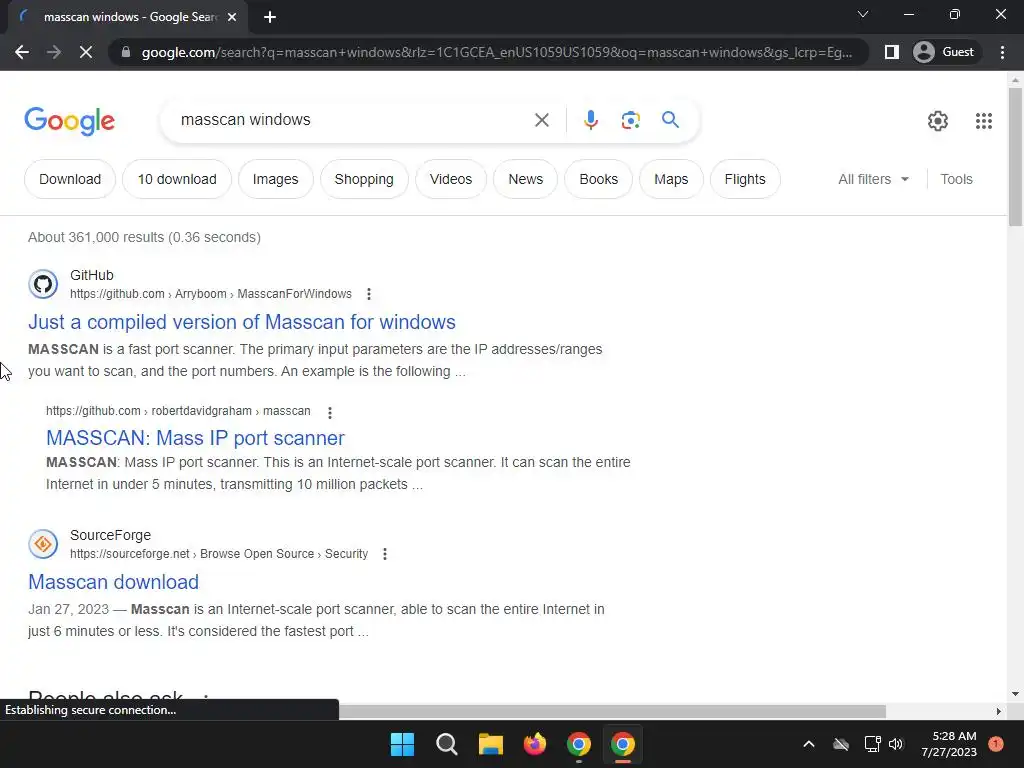
Task: Open File Explorer from taskbar
Action: click(490, 744)
